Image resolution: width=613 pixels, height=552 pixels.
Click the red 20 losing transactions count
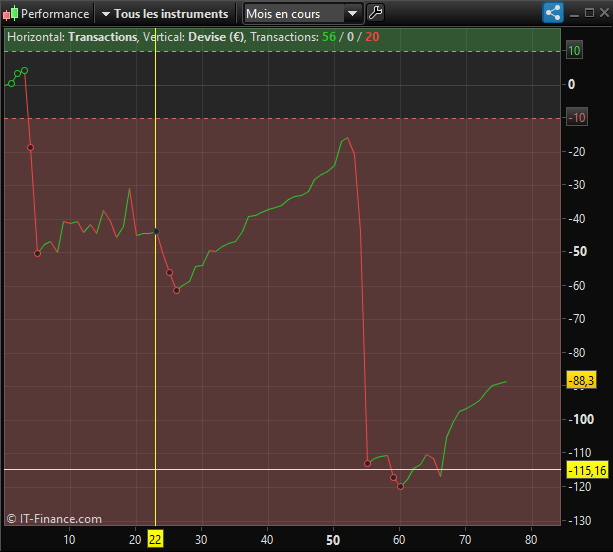click(x=372, y=37)
